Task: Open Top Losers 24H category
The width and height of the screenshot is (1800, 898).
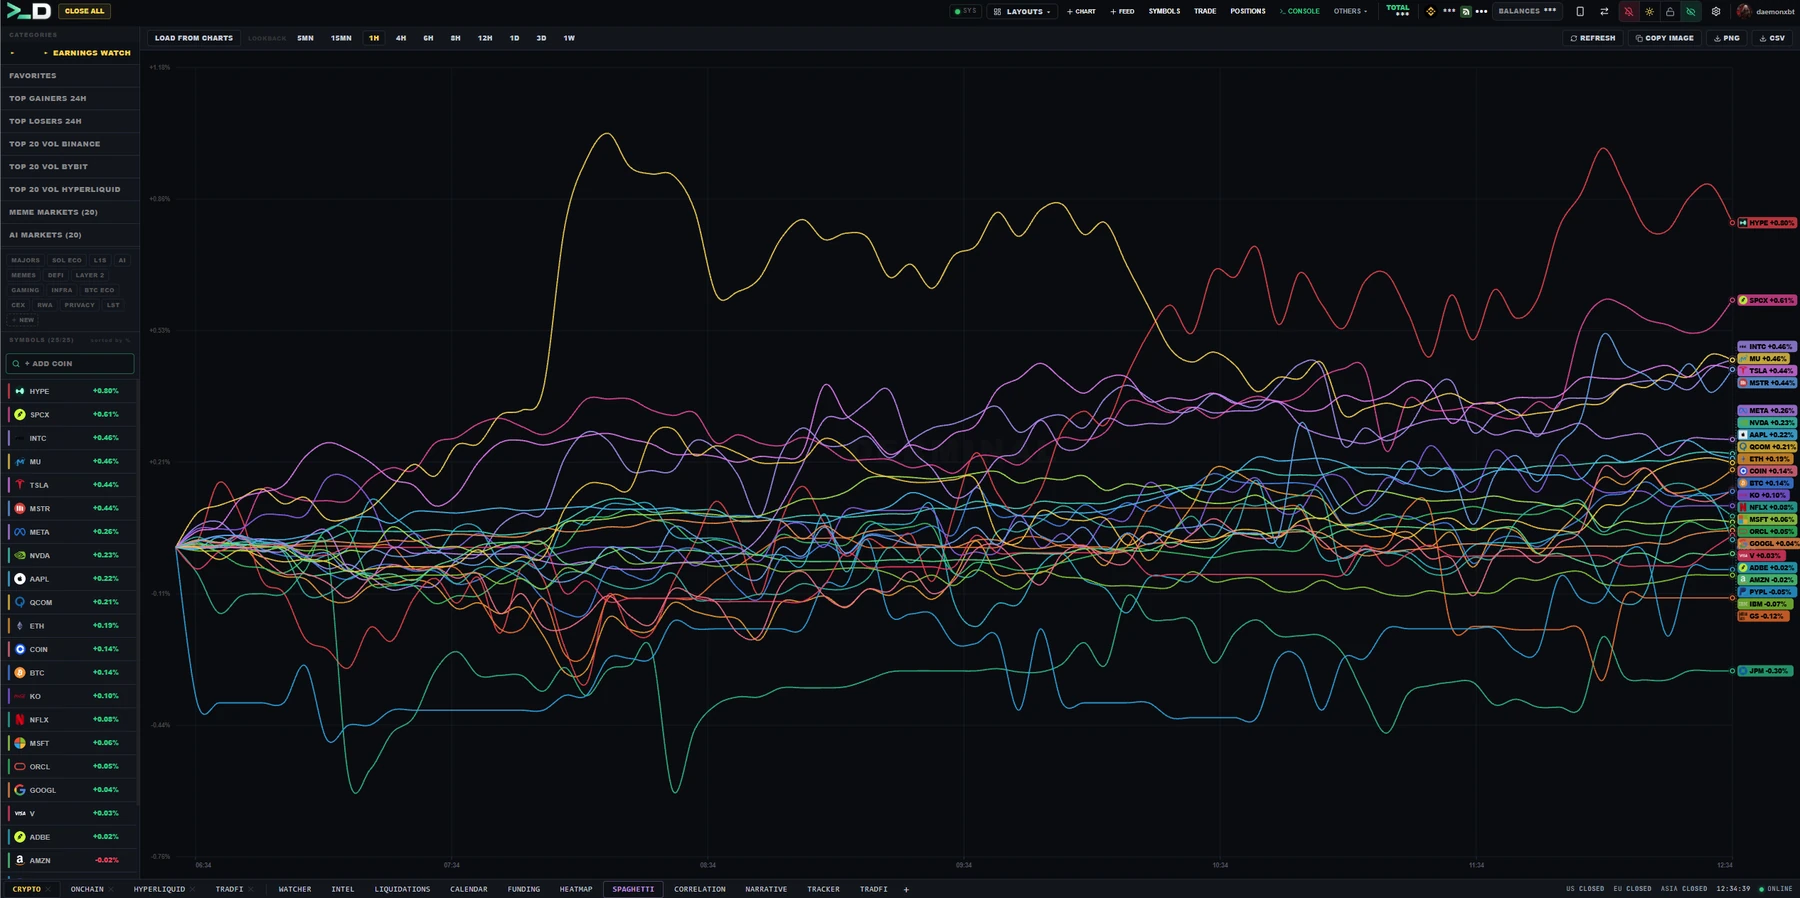Action: tap(70, 121)
